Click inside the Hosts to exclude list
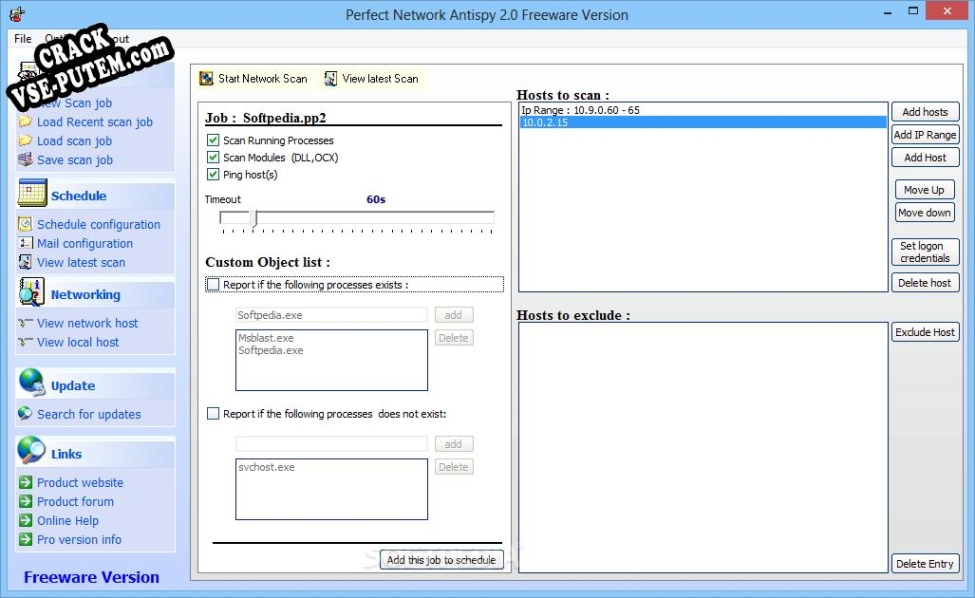 703,447
